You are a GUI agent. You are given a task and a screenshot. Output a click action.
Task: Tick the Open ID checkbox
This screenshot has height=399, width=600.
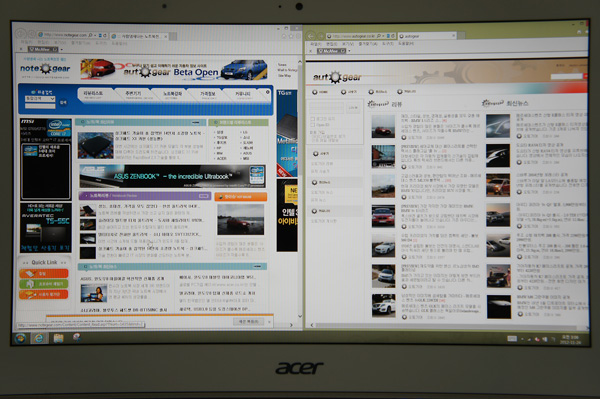(313, 125)
